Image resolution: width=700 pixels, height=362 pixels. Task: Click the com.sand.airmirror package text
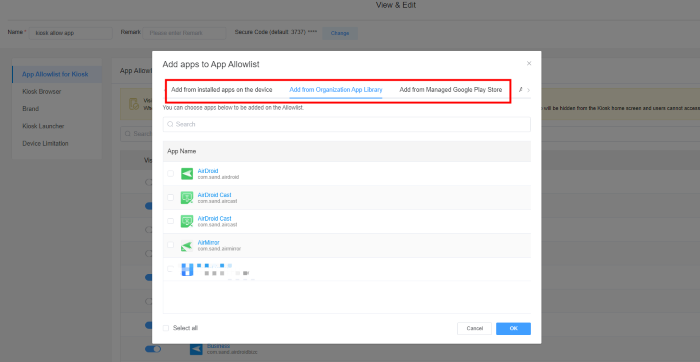coord(219,249)
